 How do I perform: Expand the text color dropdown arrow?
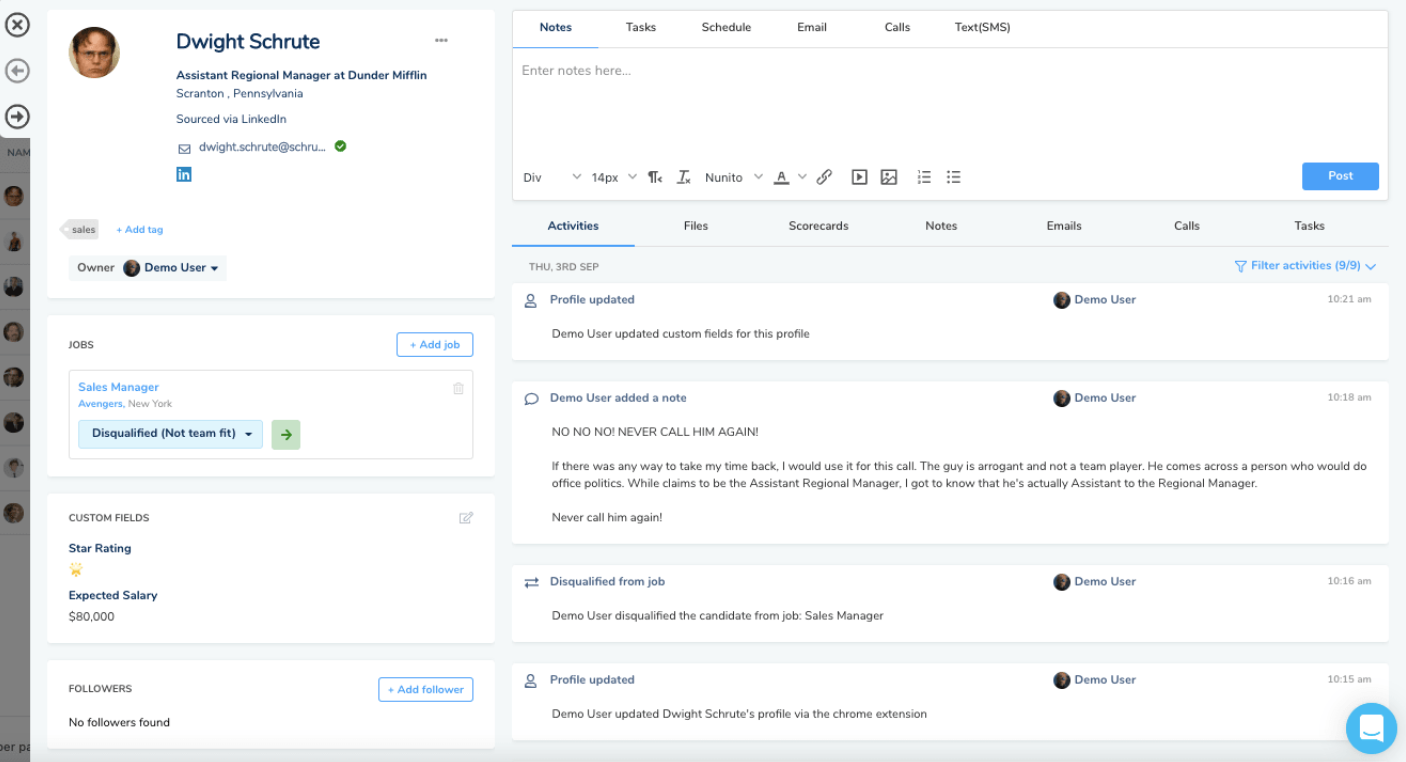(x=802, y=177)
